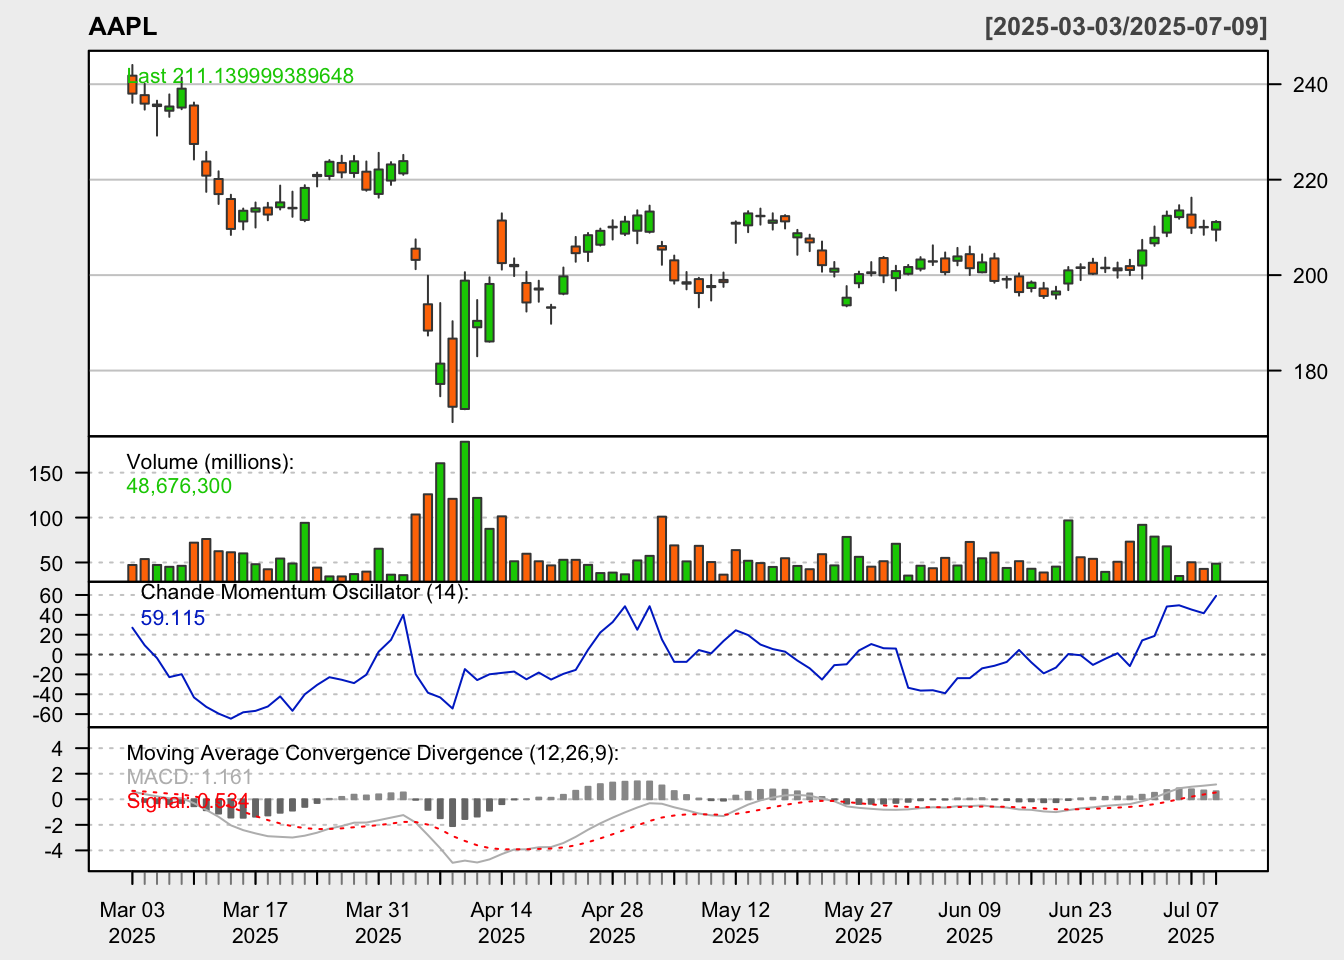Screen dimensions: 1344x960
Task: Click the Apr 28 2025 date label
Action: (x=612, y=923)
